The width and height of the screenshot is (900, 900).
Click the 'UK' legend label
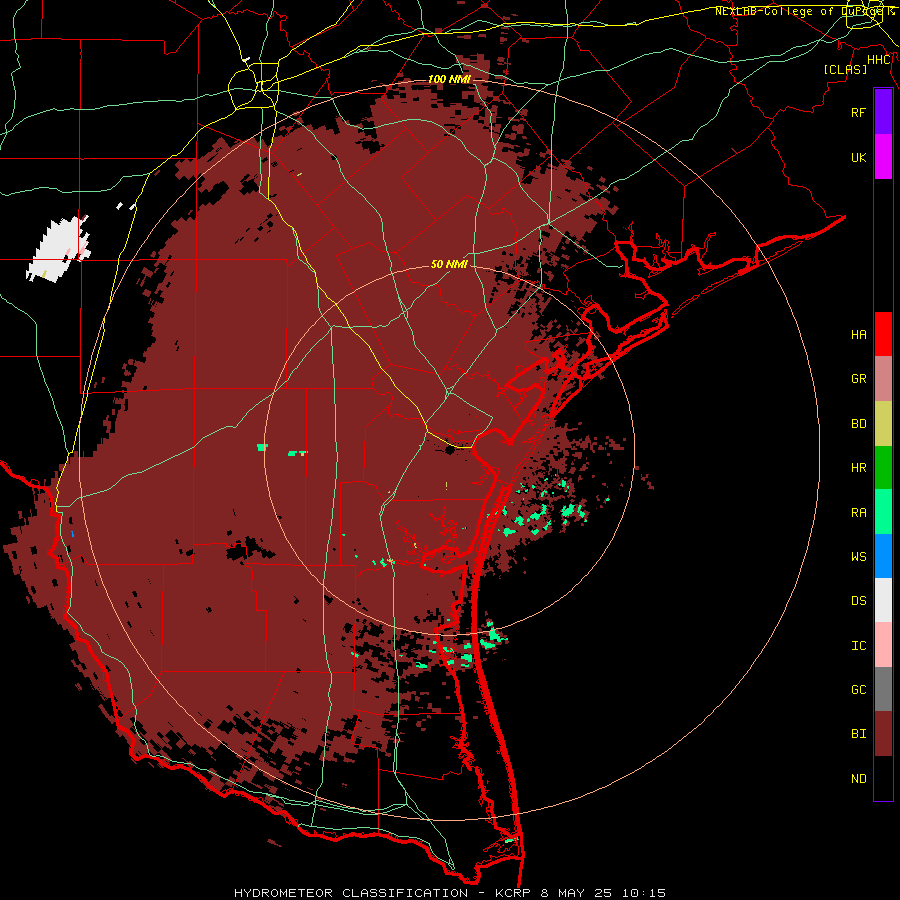tap(858, 157)
